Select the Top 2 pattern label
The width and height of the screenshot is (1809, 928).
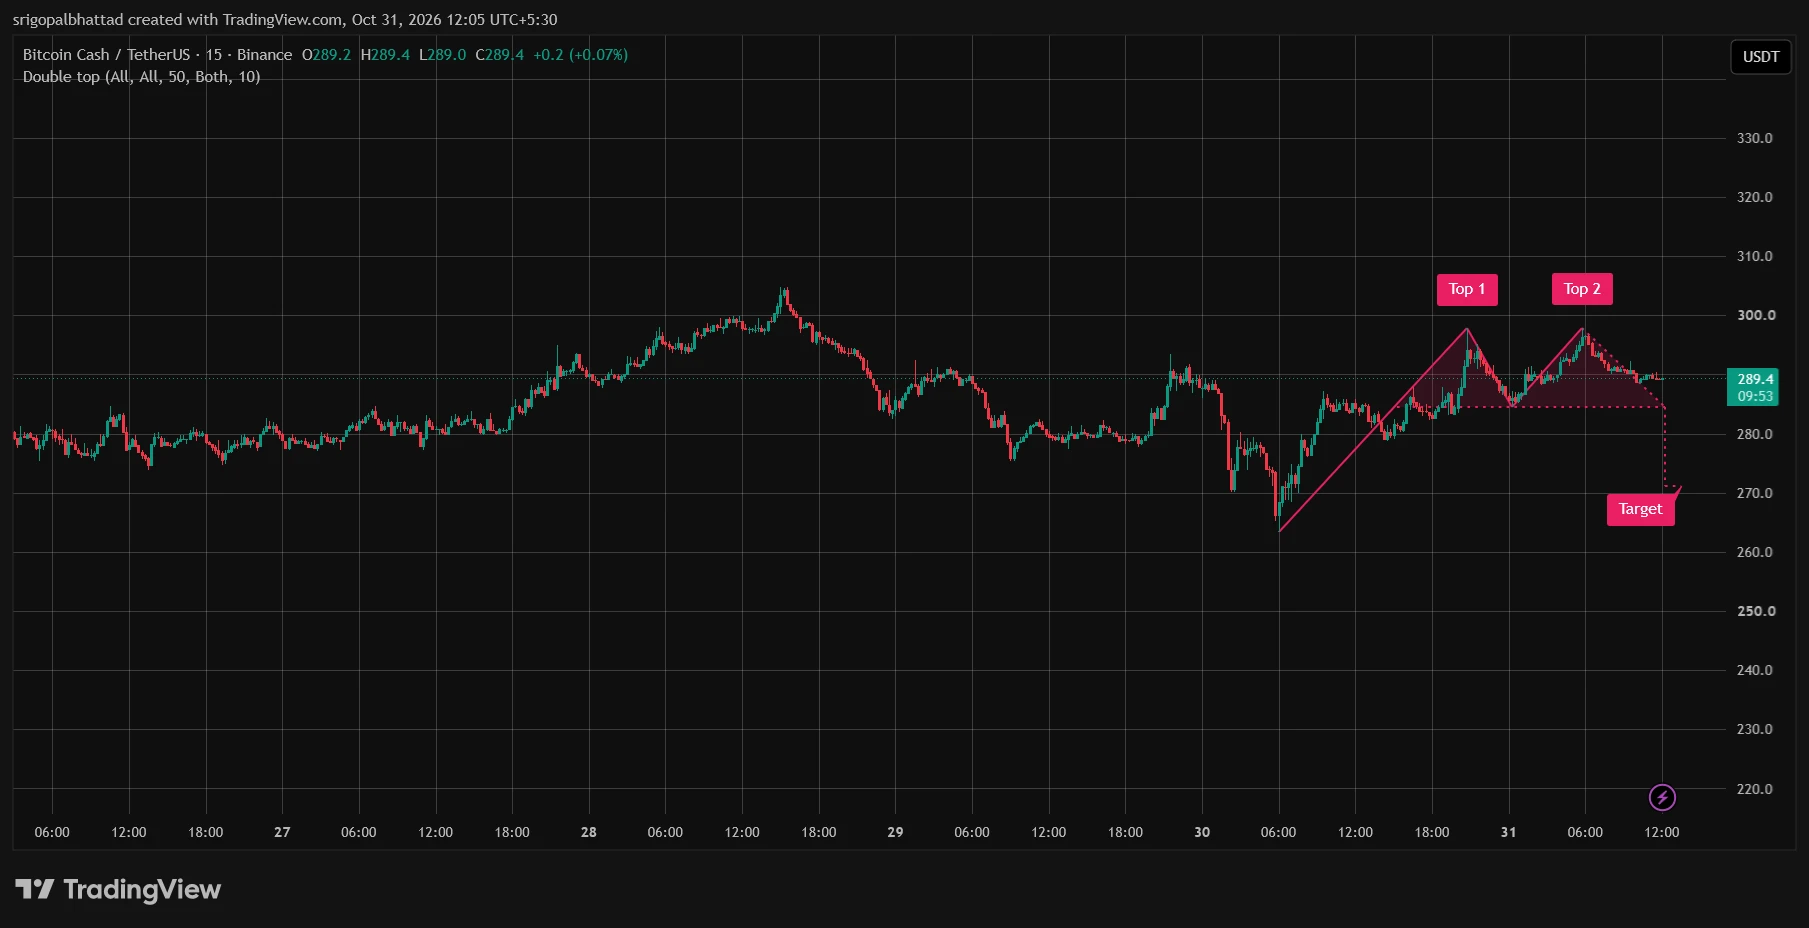point(1582,289)
